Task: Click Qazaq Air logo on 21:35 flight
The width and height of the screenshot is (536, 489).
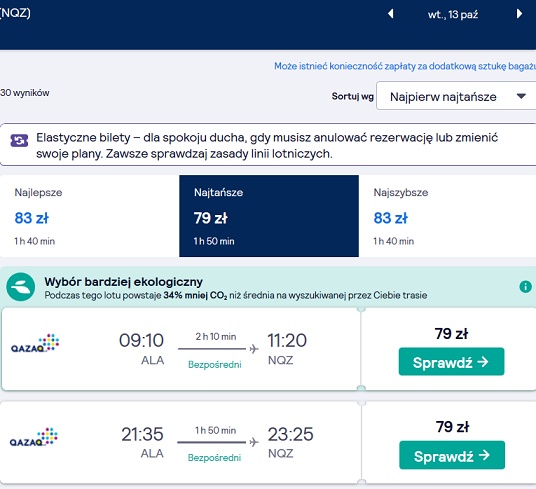Action: click(x=34, y=437)
